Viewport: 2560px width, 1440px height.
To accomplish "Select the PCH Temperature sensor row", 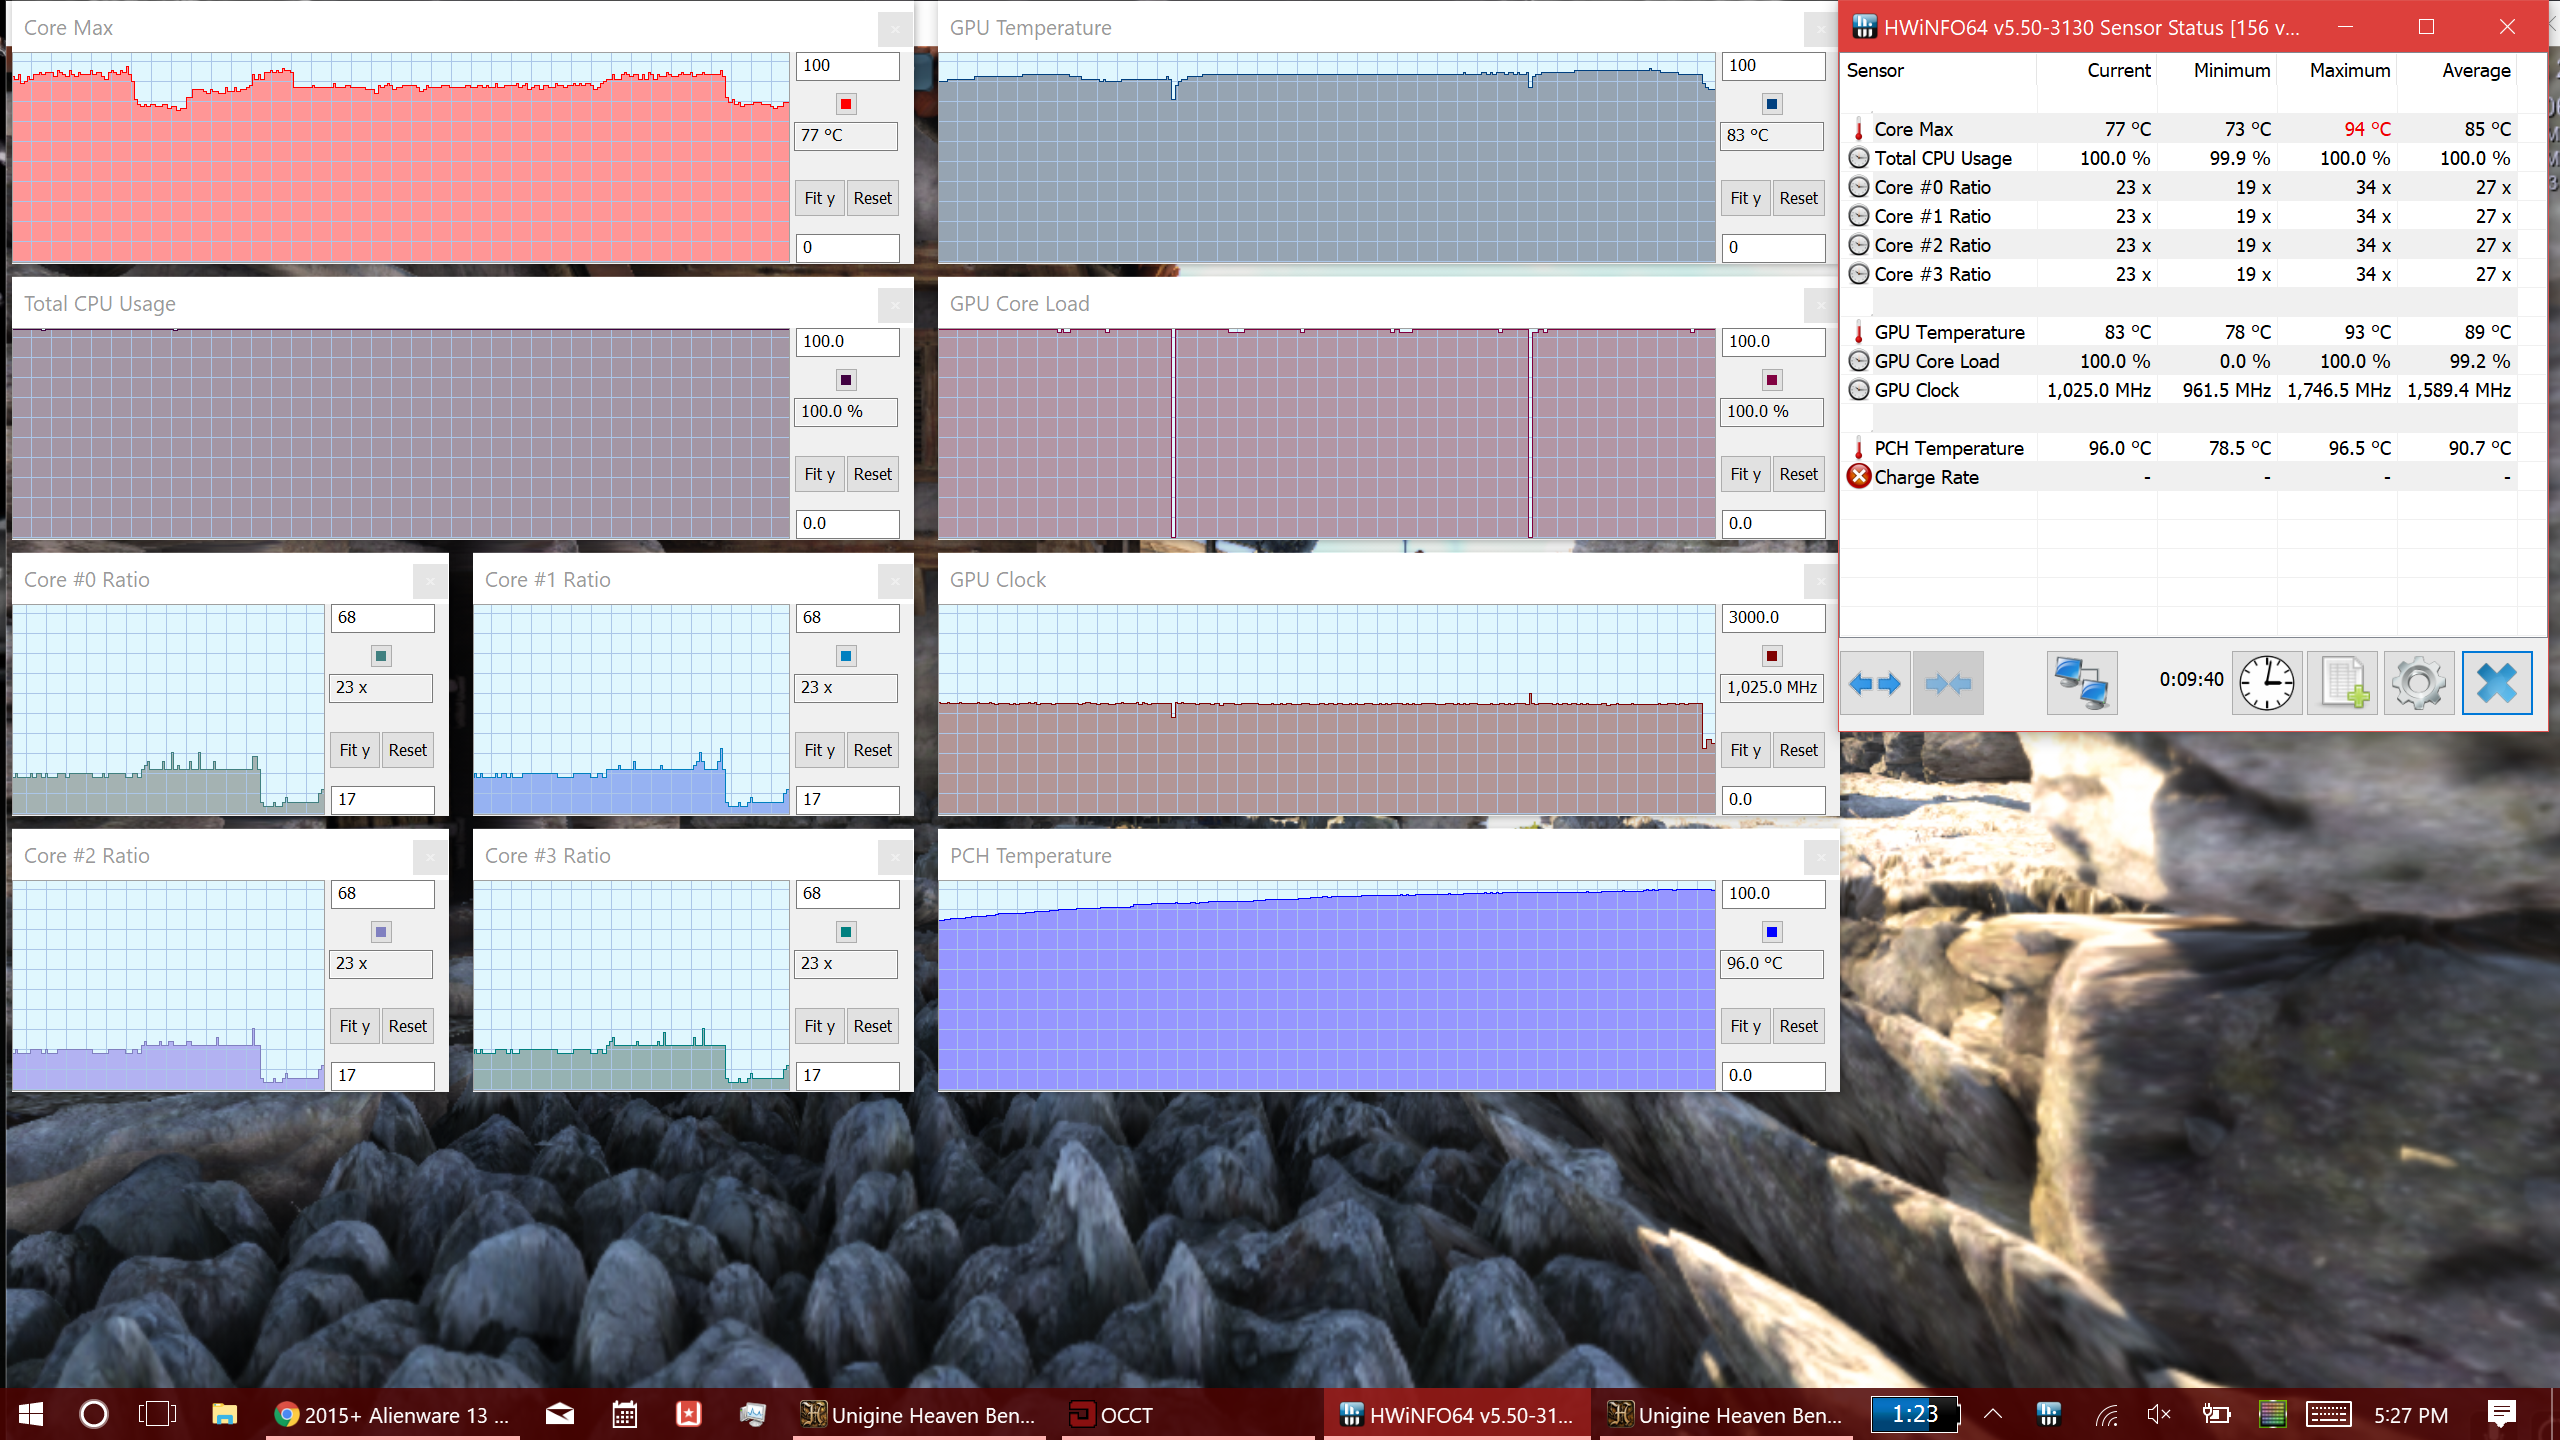I will (x=2180, y=448).
